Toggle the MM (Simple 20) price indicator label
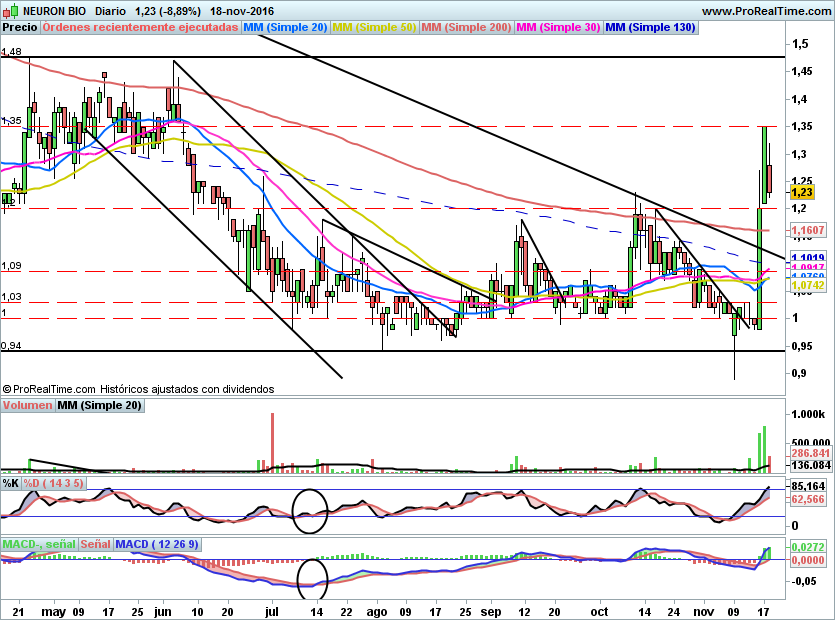The image size is (835, 620). click(285, 28)
